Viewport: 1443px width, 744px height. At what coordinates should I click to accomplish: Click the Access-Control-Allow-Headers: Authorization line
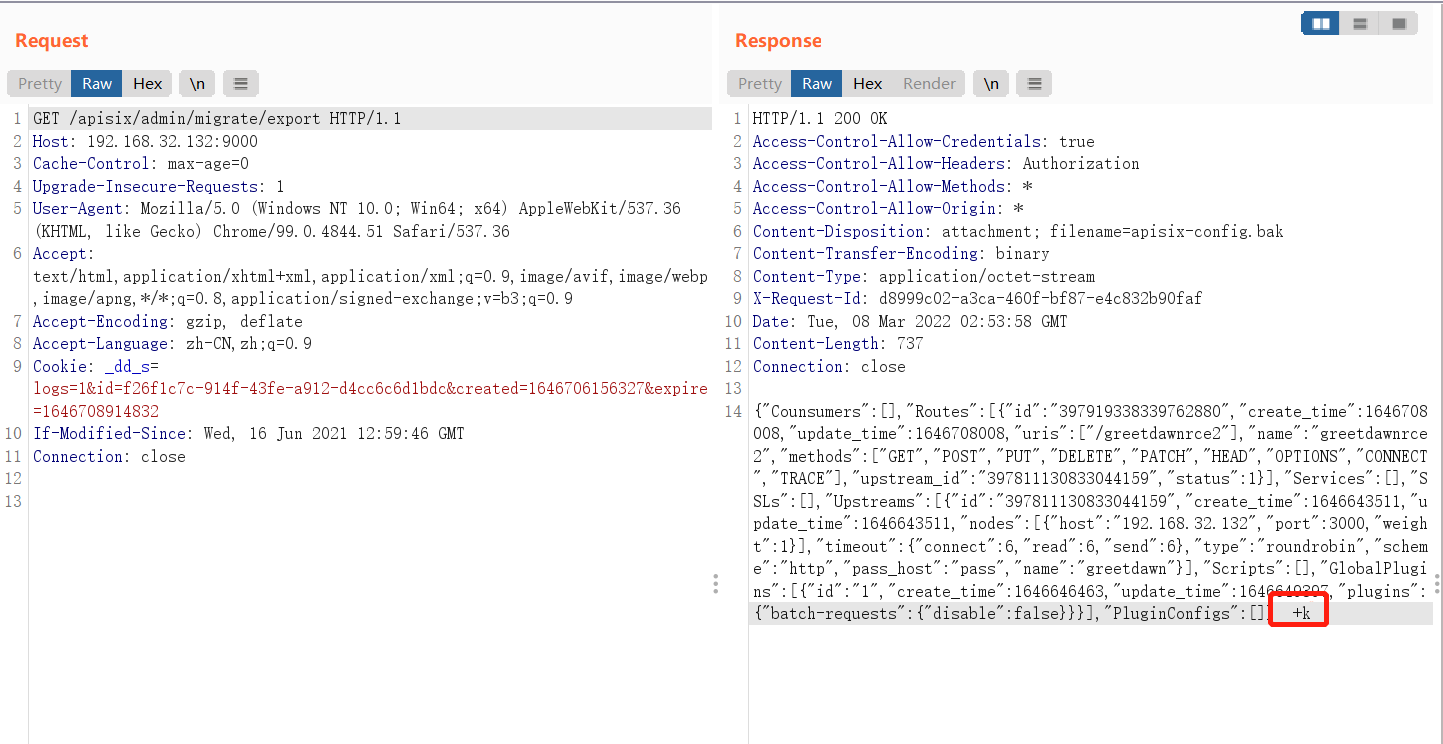946,164
